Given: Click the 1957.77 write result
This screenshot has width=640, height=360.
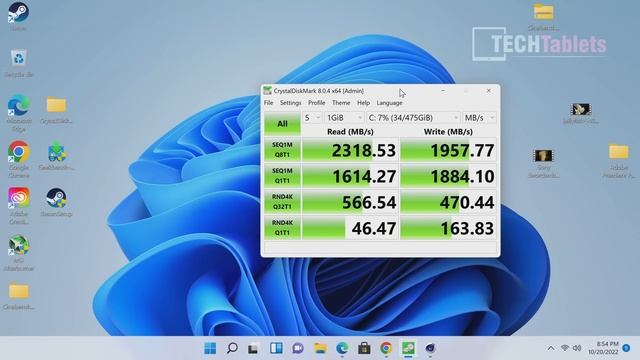Looking at the screenshot, I should click(x=448, y=150).
